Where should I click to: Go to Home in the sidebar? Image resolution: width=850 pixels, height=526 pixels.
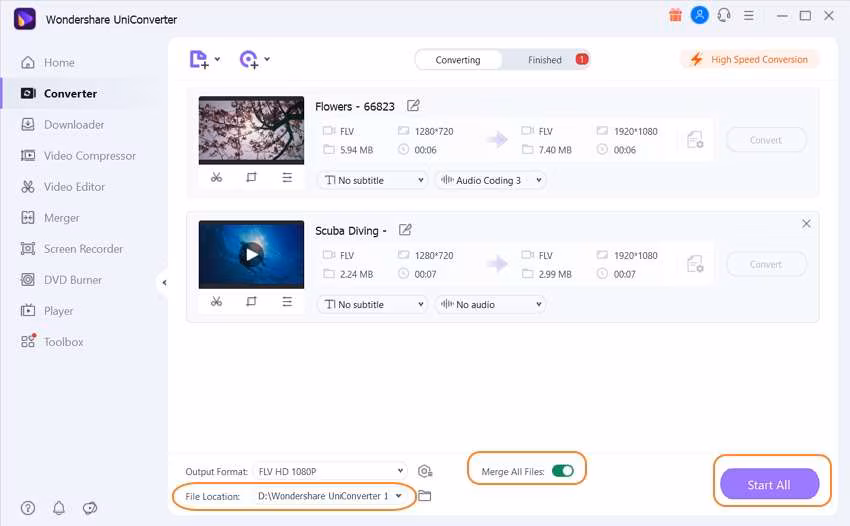[59, 62]
